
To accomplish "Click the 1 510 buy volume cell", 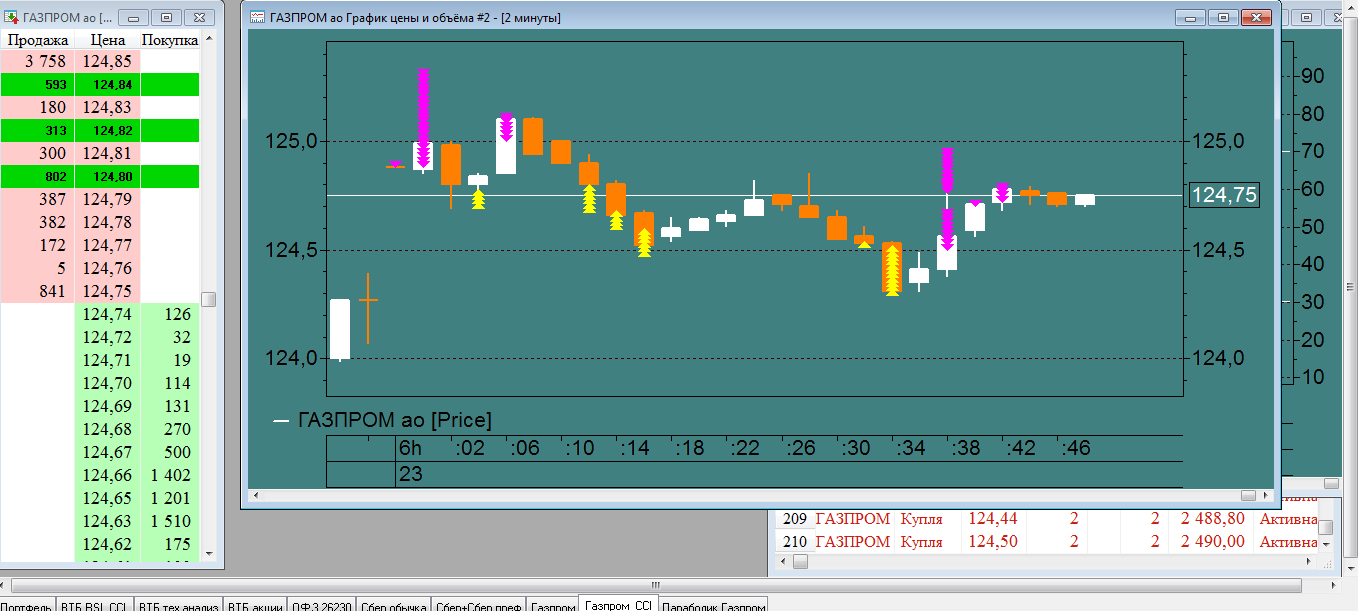I will (x=170, y=521).
